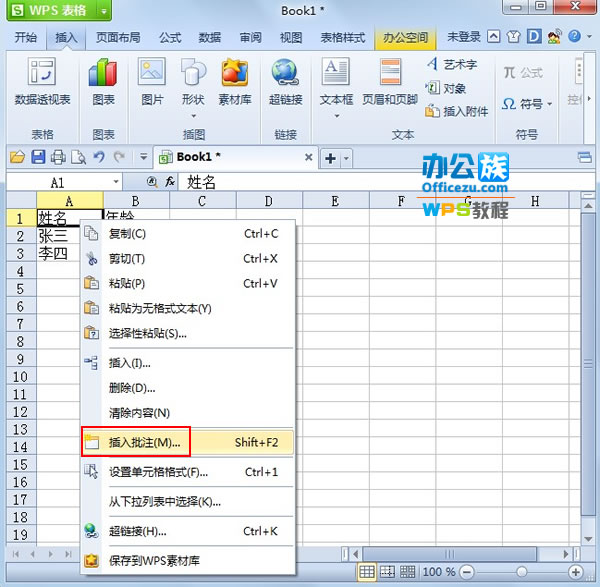
Task: Expand quick access toolbar customization arrow
Action: point(143,157)
